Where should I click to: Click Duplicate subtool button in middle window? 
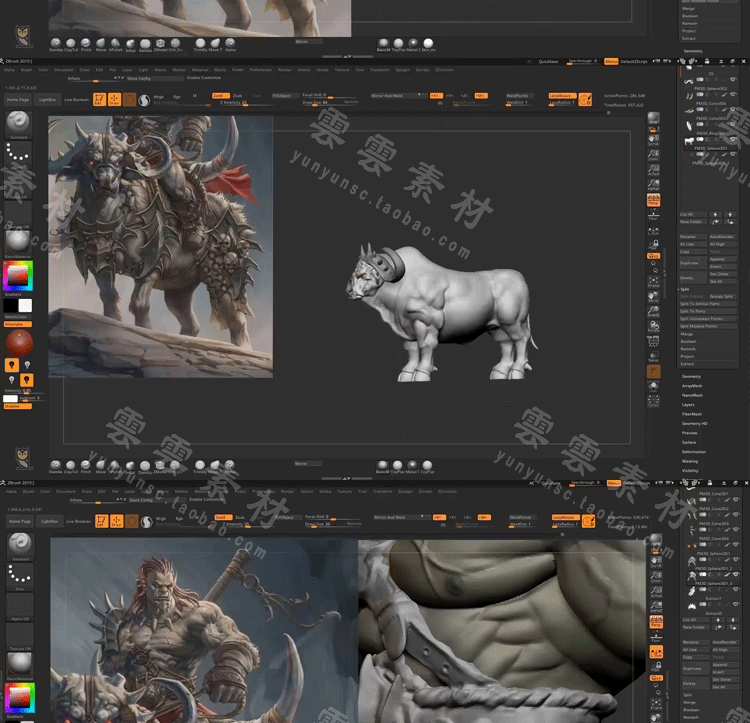(x=693, y=263)
